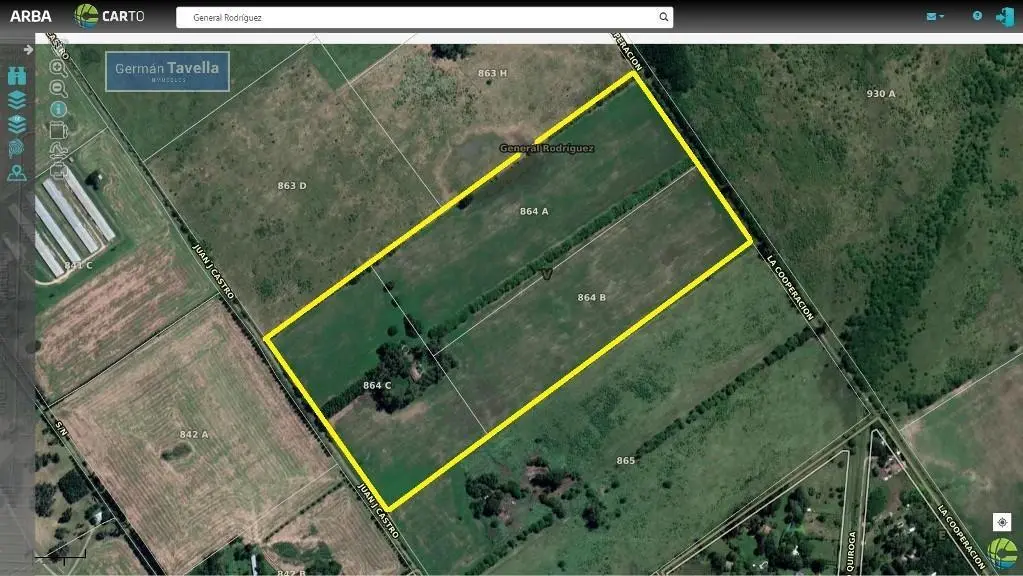Click the CARTO globe logo at map corner

click(1003, 553)
